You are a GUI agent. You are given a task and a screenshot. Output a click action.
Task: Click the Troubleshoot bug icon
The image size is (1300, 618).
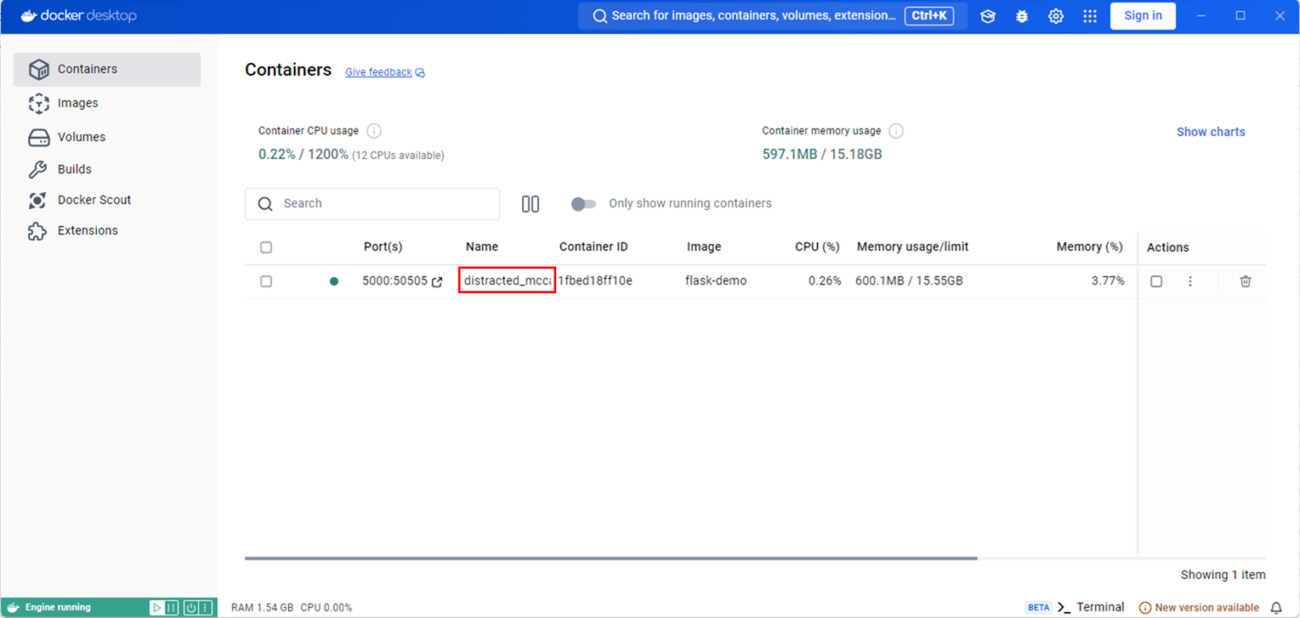pyautogui.click(x=1021, y=16)
